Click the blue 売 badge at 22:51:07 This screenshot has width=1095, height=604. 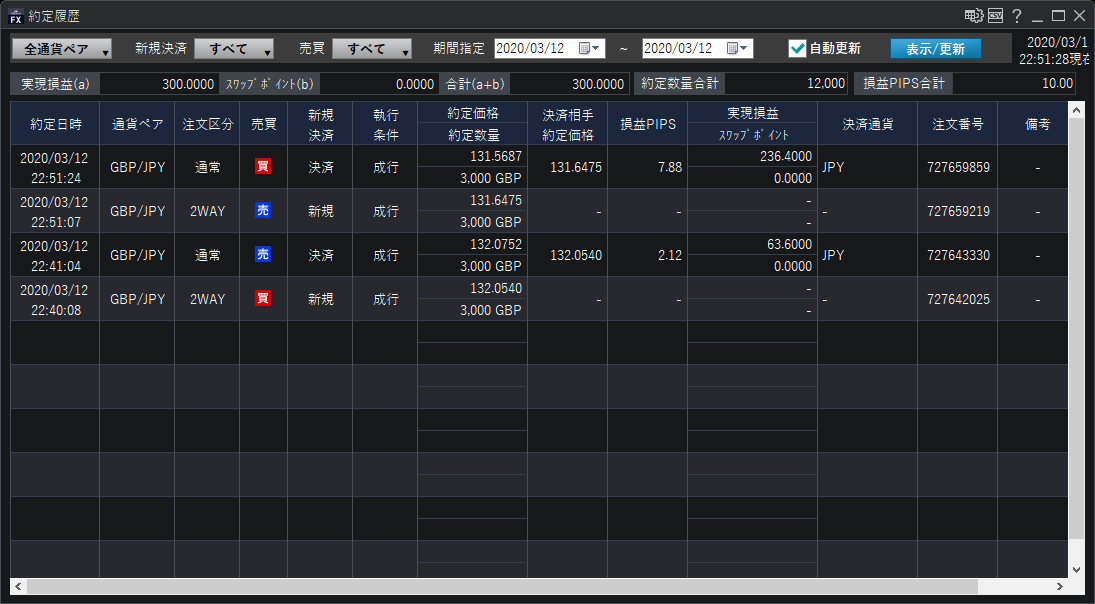pos(263,211)
